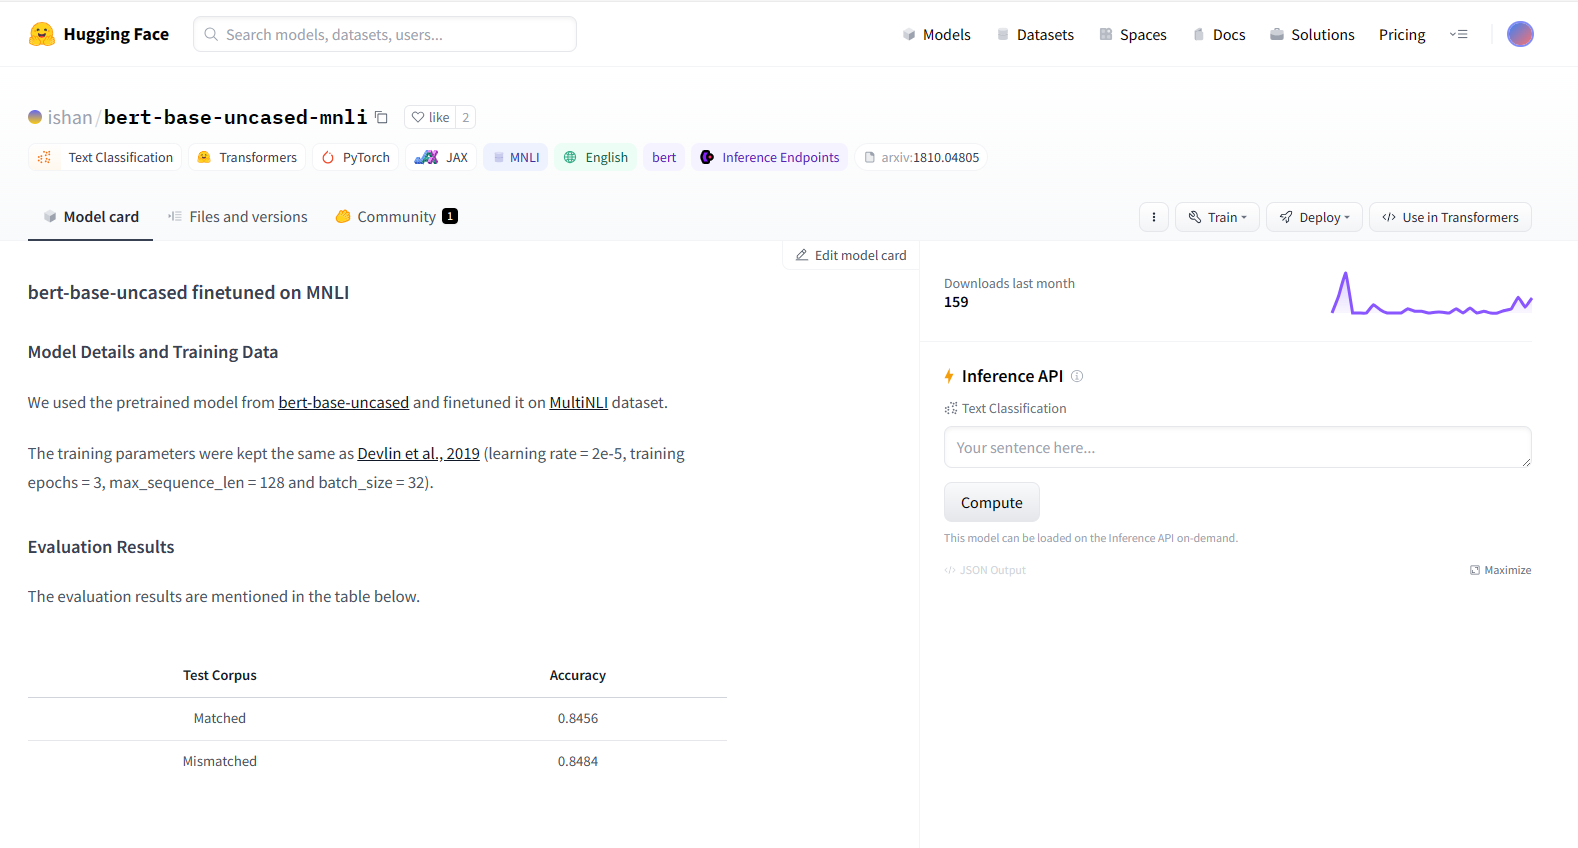
Task: Click the Mismatched test corpus cell
Action: [x=220, y=761]
